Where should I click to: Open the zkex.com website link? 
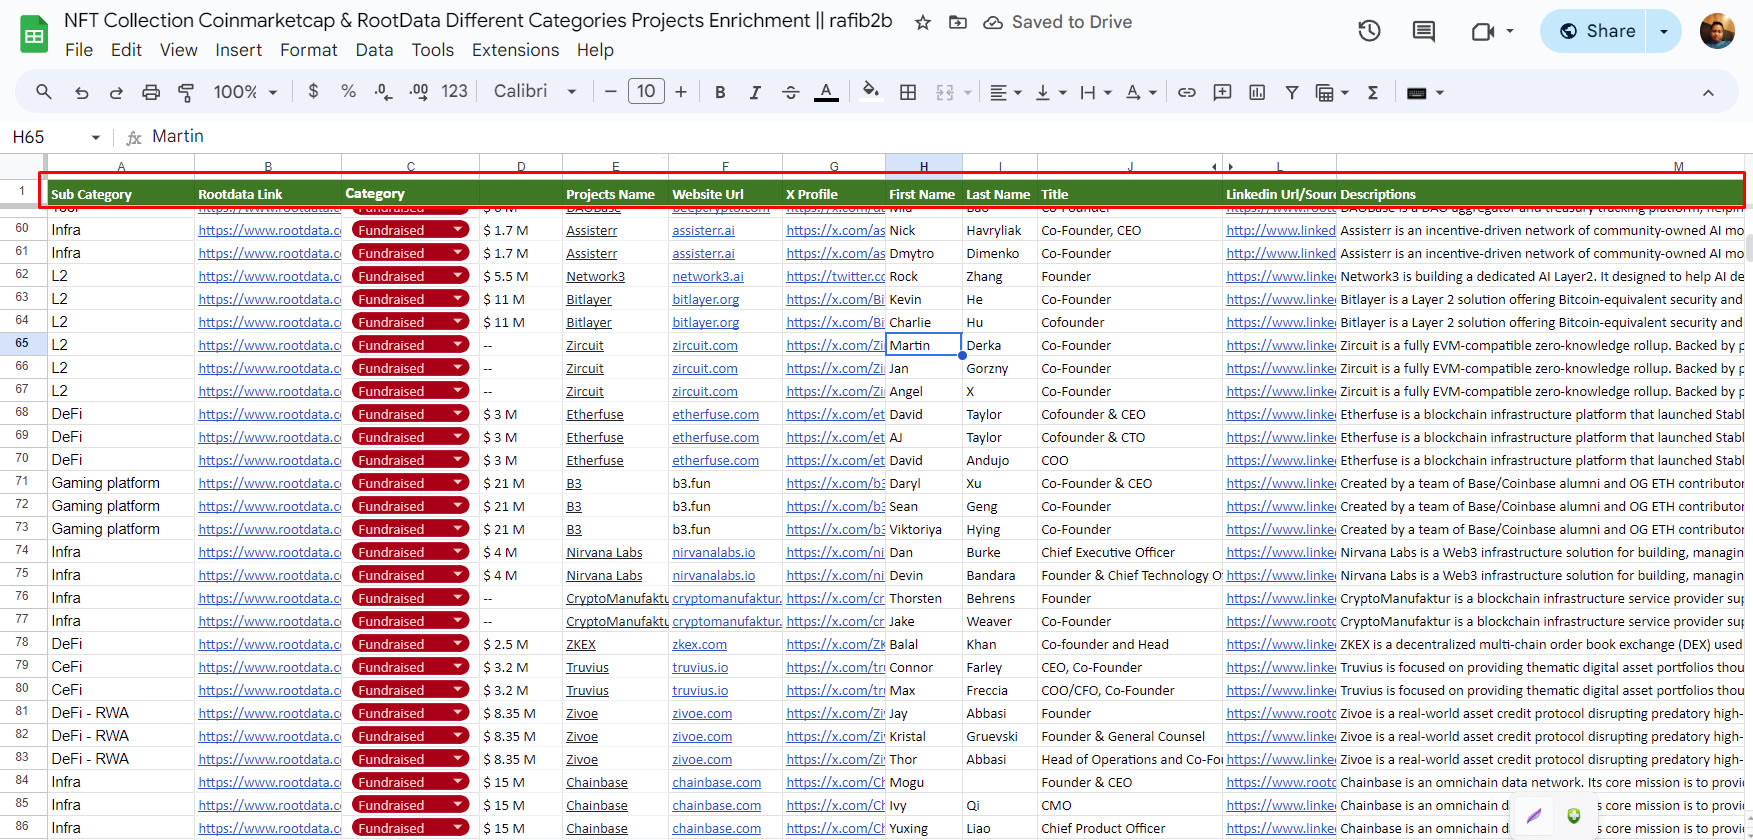[699, 644]
